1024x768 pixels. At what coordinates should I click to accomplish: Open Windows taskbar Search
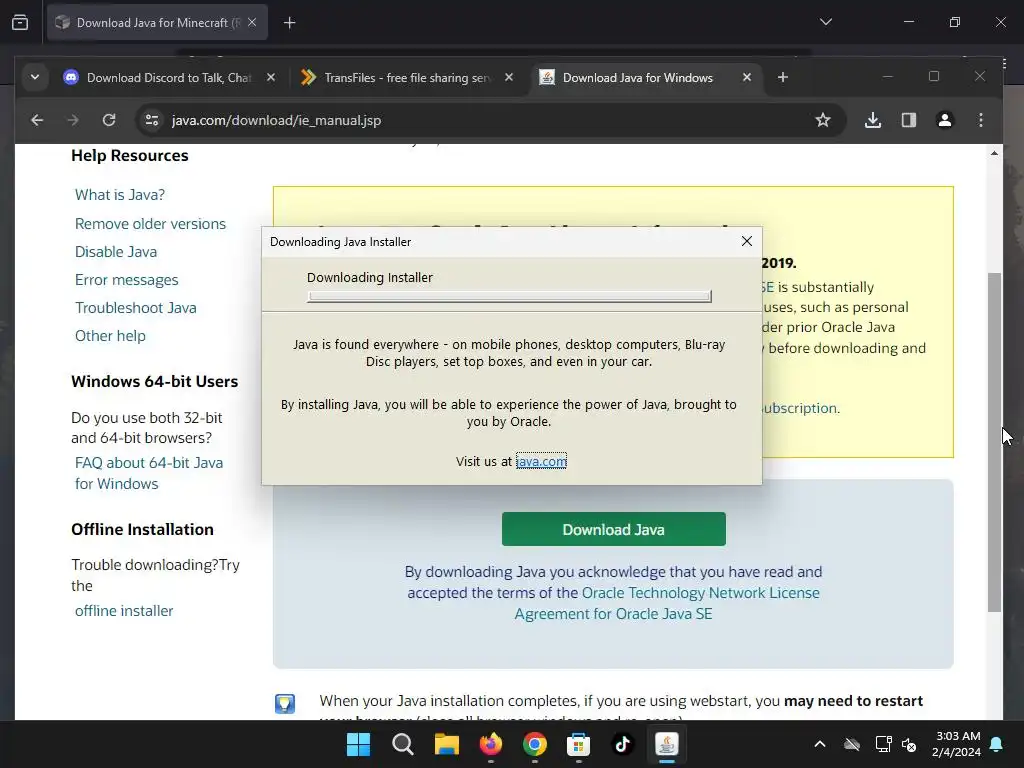pyautogui.click(x=403, y=744)
